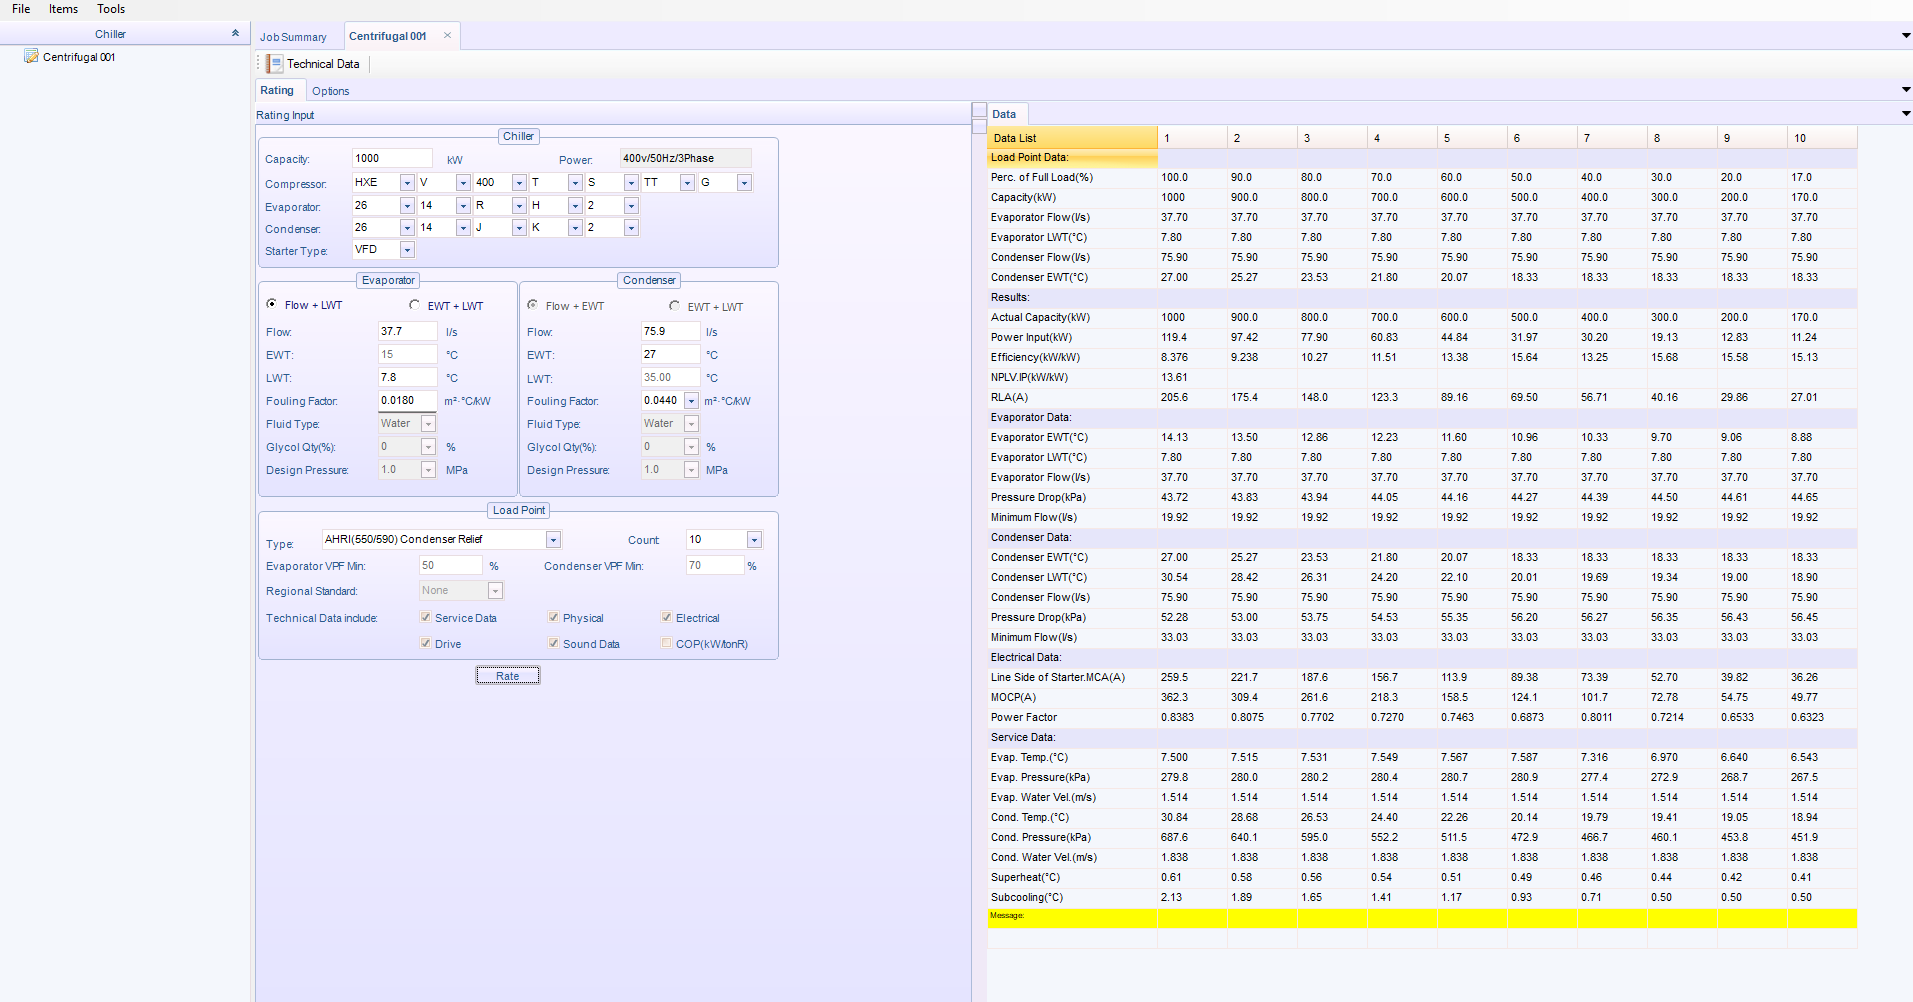Click the Subcooling(°C) row label
The image size is (1913, 1002).
1026,897
